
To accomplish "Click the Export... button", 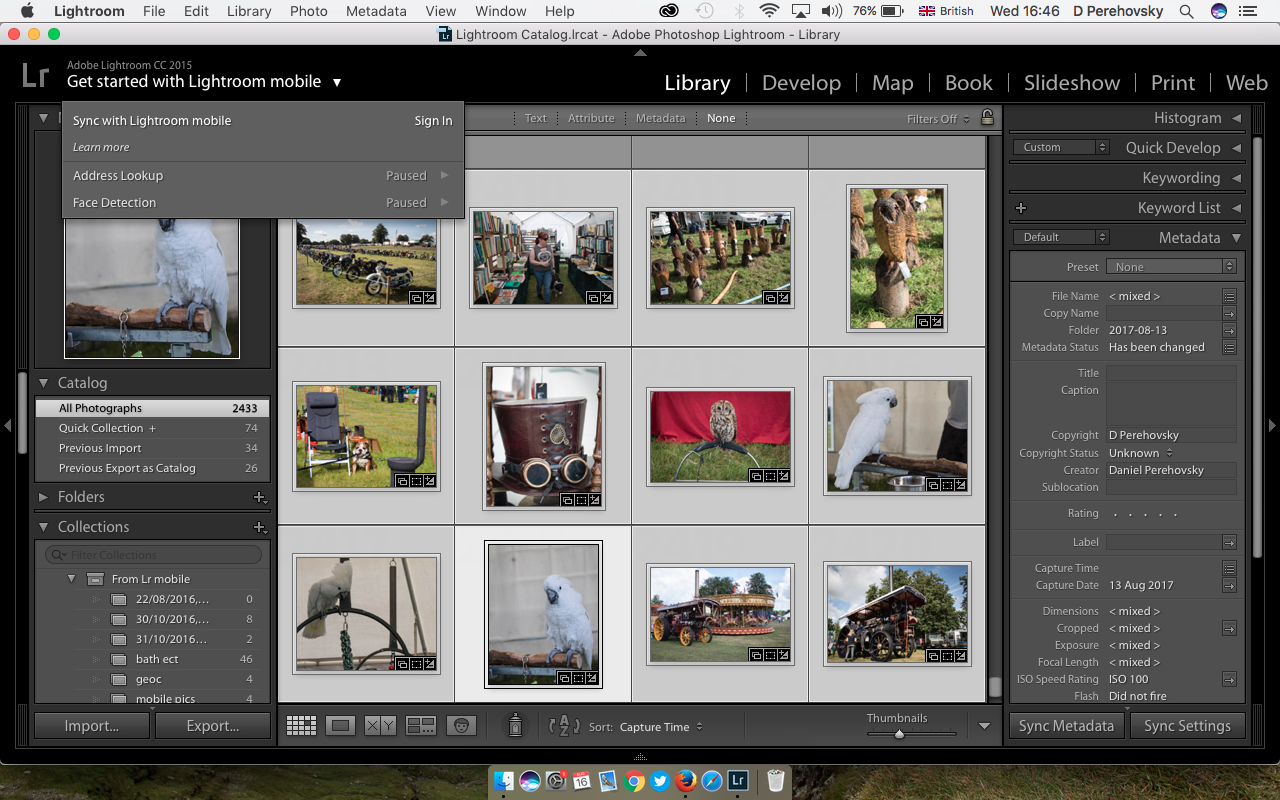I will pos(213,726).
